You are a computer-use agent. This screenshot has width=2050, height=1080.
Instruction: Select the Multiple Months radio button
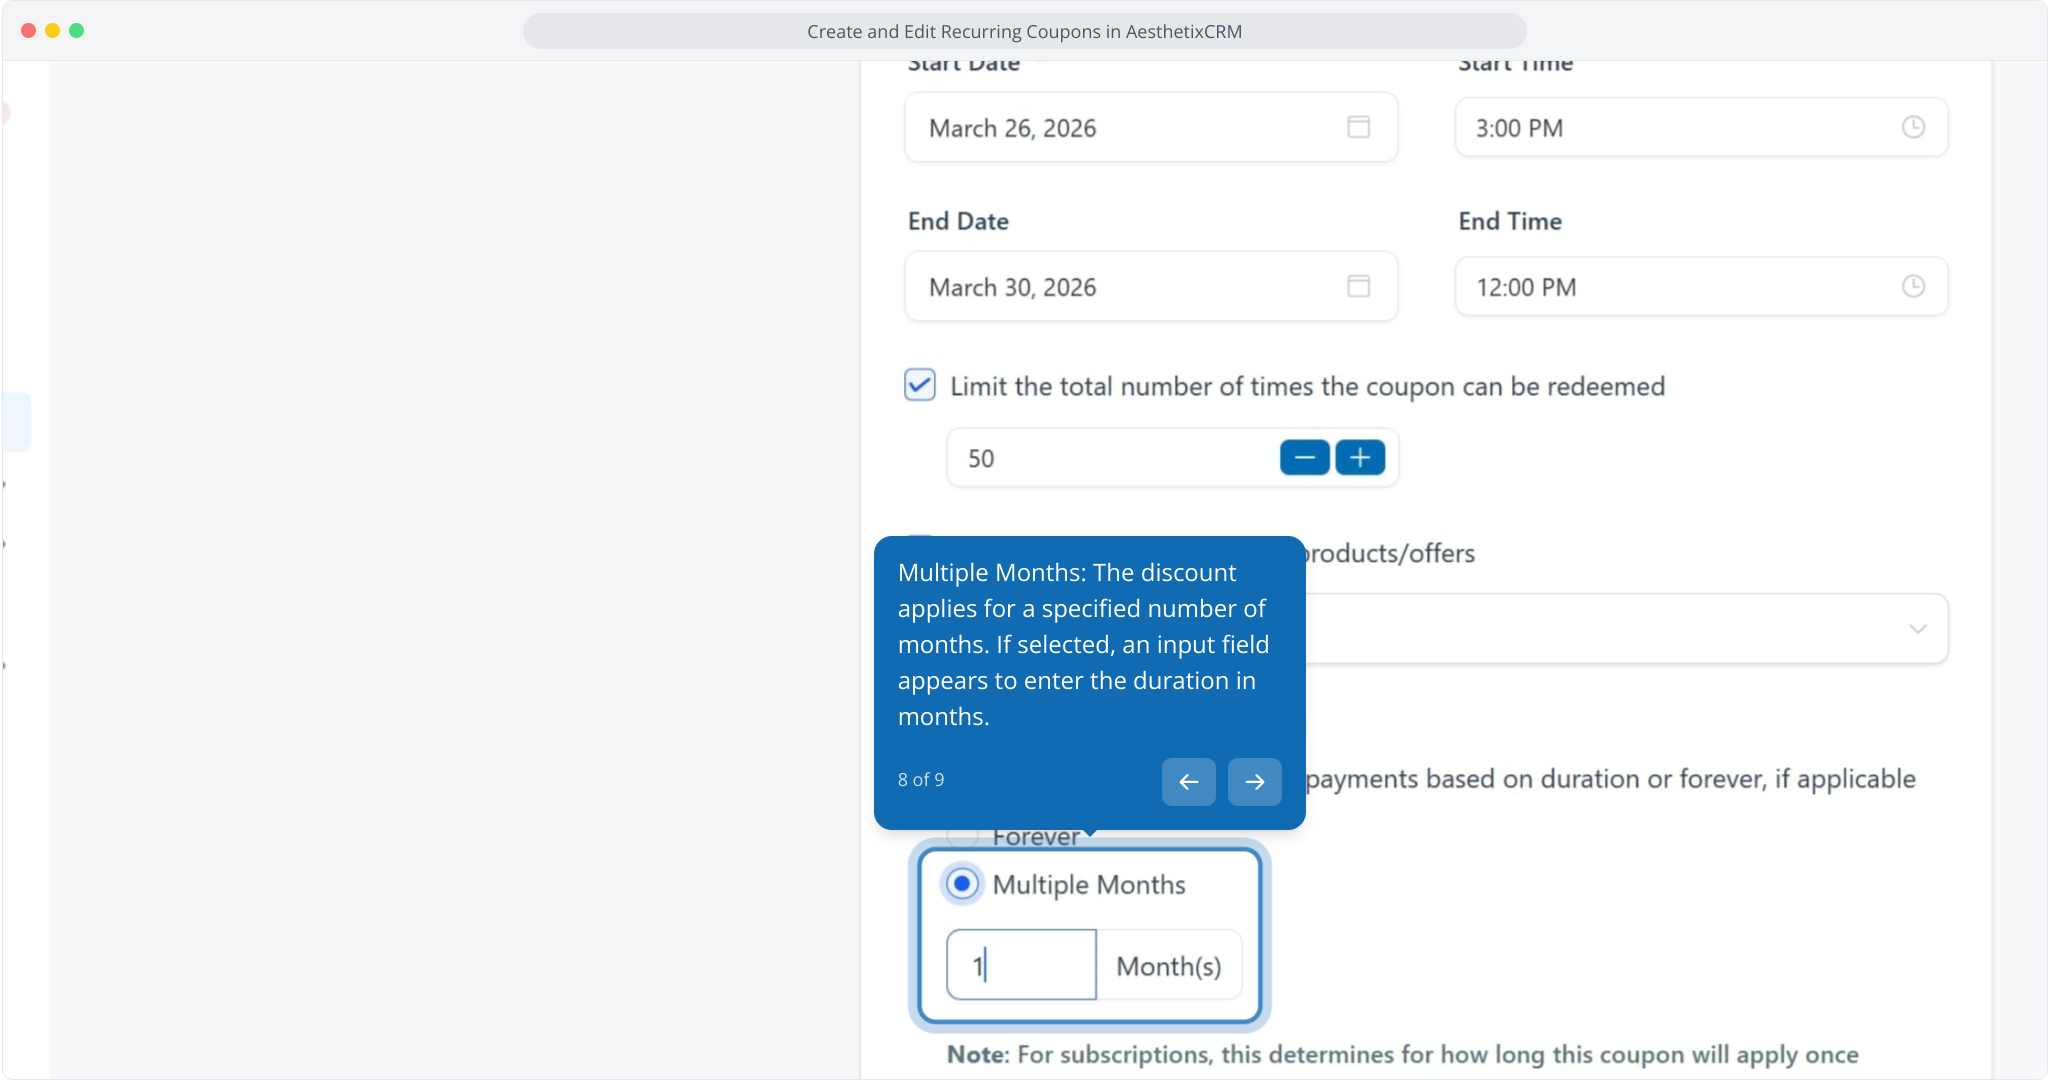(x=962, y=884)
